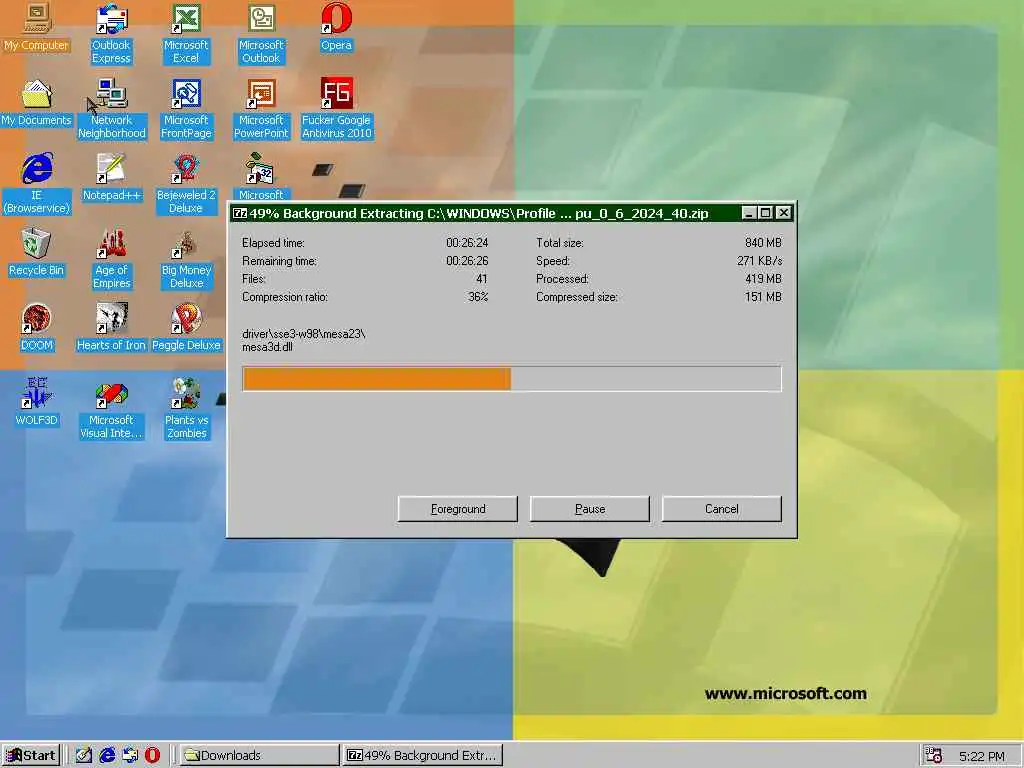1024x768 pixels.
Task: Click the Compressed size 151 MB value
Action: click(763, 296)
